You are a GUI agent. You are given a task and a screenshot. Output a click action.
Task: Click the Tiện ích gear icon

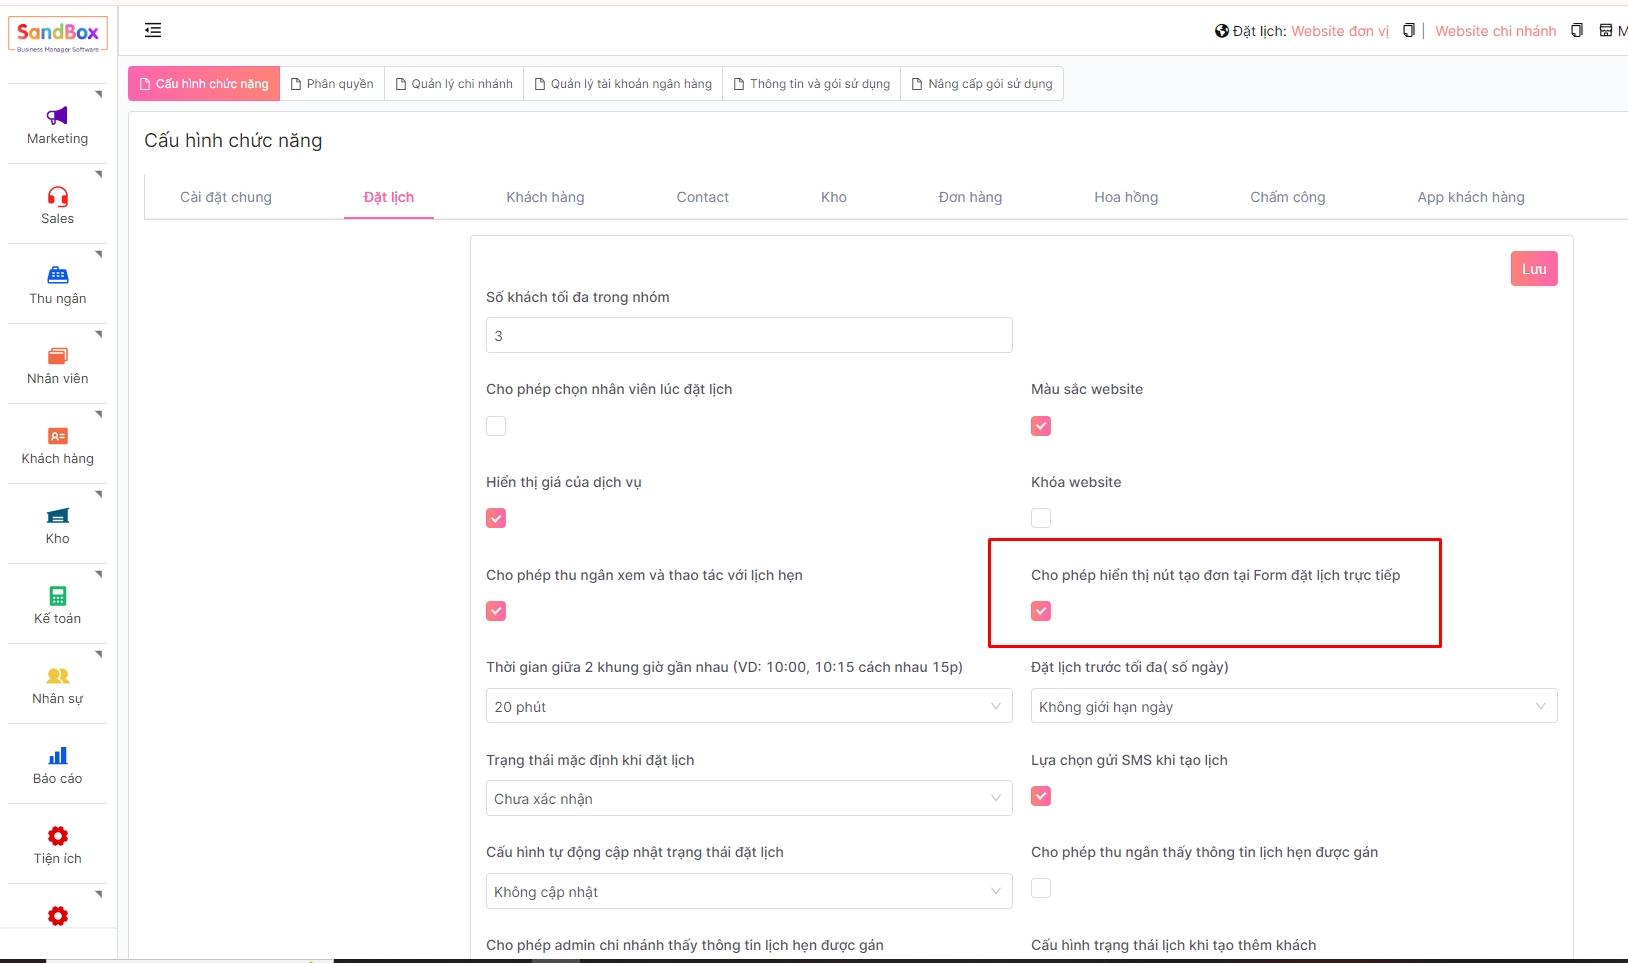click(x=57, y=836)
